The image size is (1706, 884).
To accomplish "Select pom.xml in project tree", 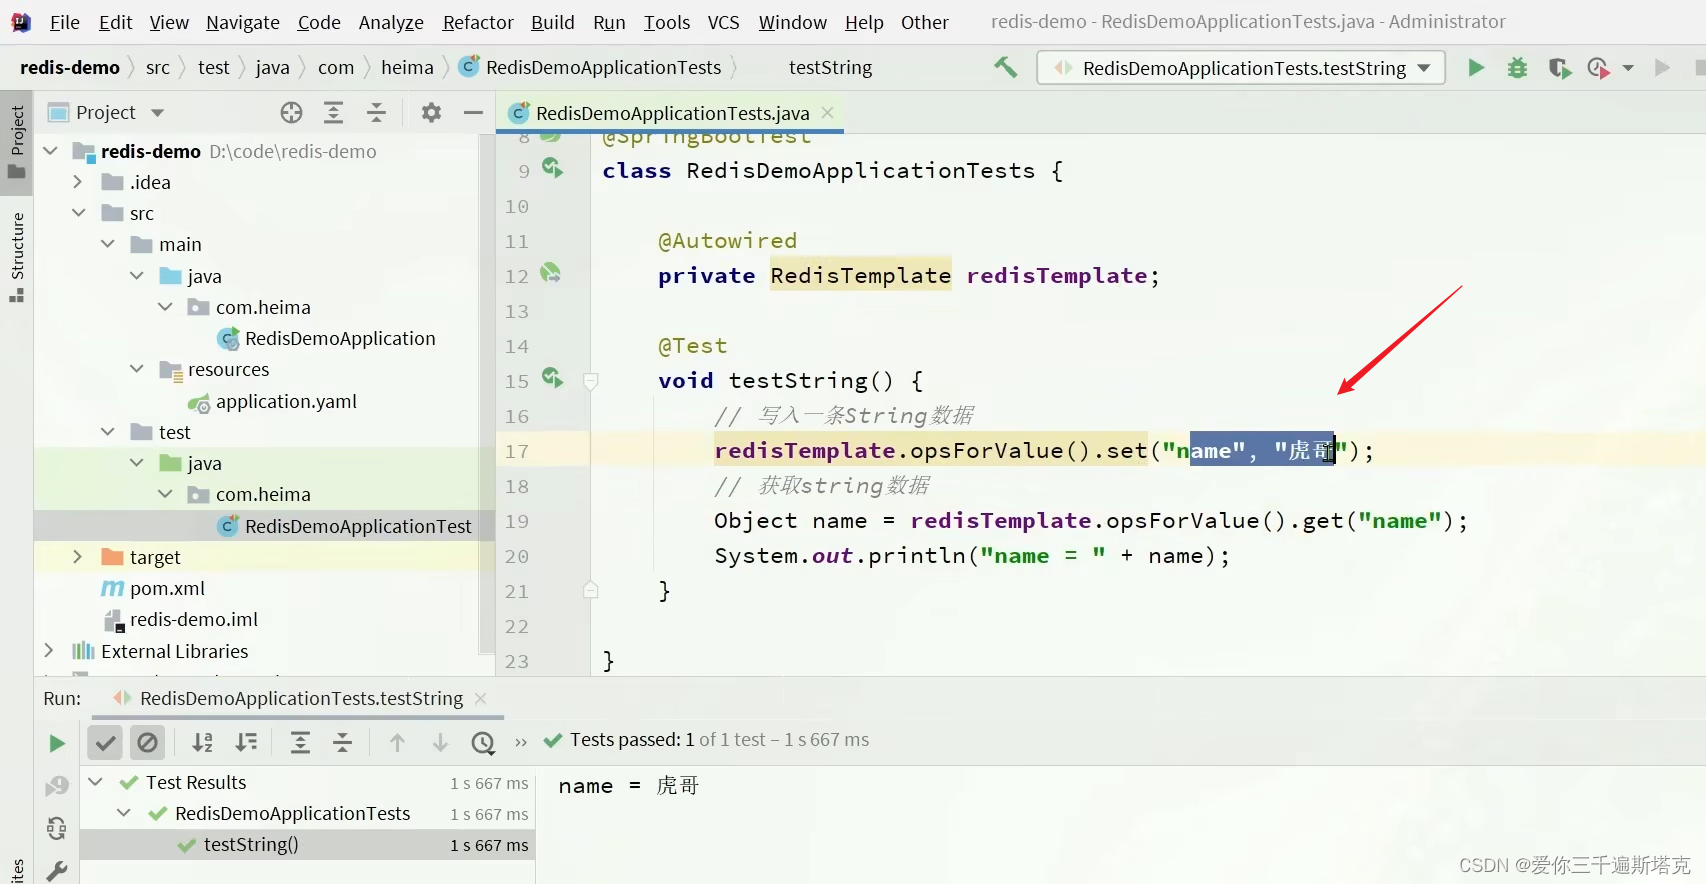I will pyautogui.click(x=167, y=588).
